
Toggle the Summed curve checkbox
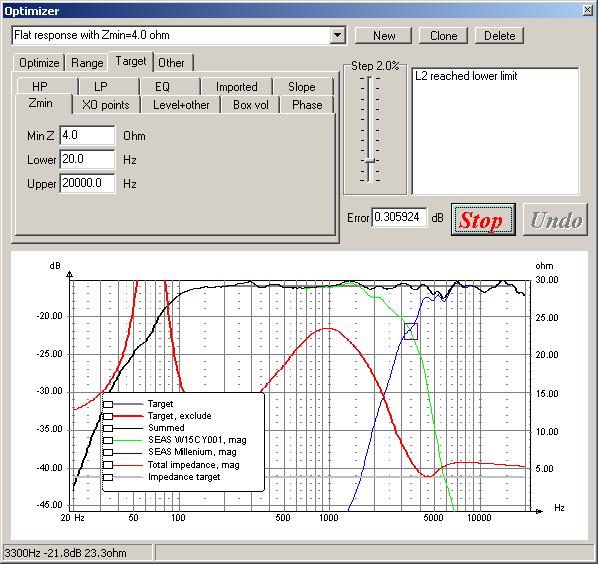coord(108,428)
